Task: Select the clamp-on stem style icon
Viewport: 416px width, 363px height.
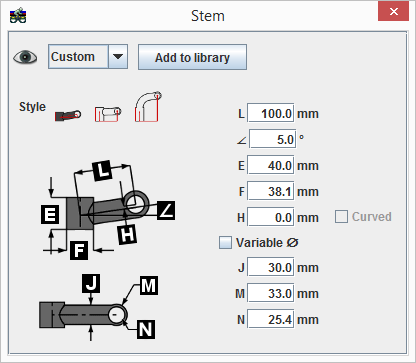Action: [108, 114]
